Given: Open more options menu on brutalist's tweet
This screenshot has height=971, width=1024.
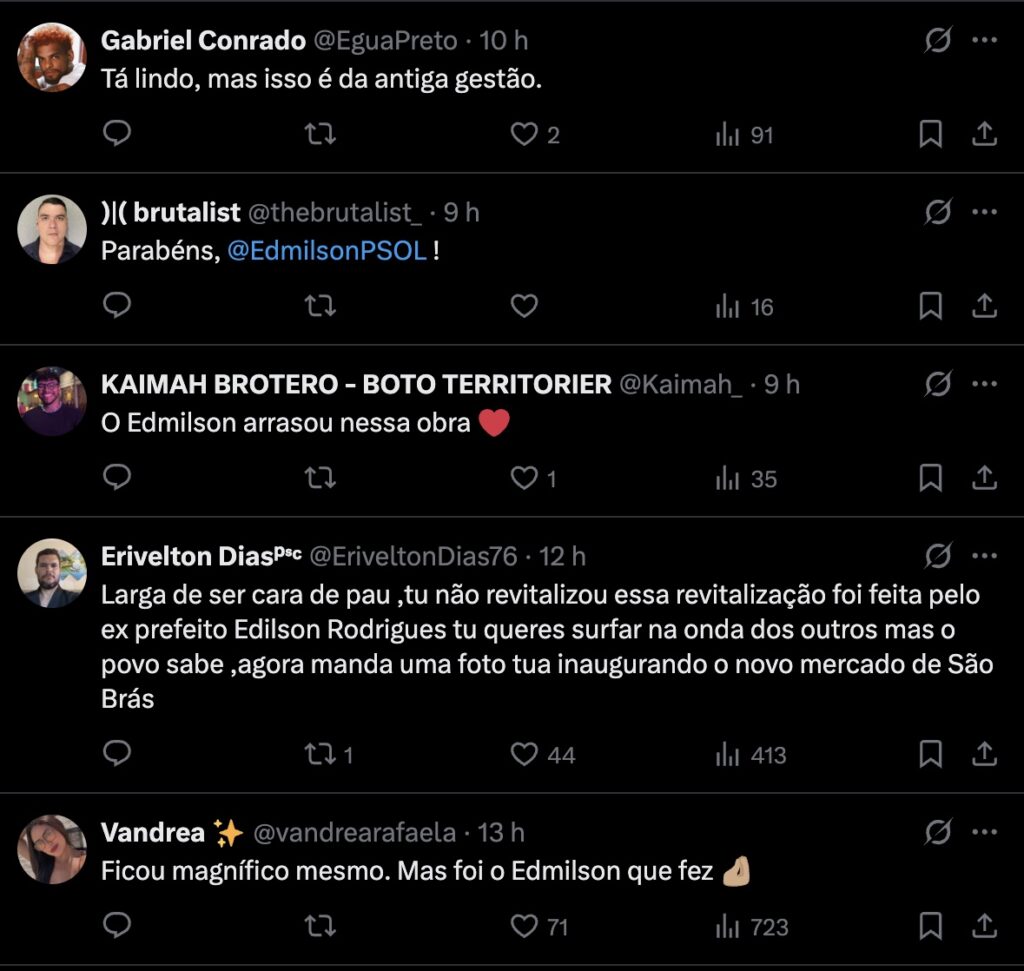Looking at the screenshot, I should coord(985,213).
